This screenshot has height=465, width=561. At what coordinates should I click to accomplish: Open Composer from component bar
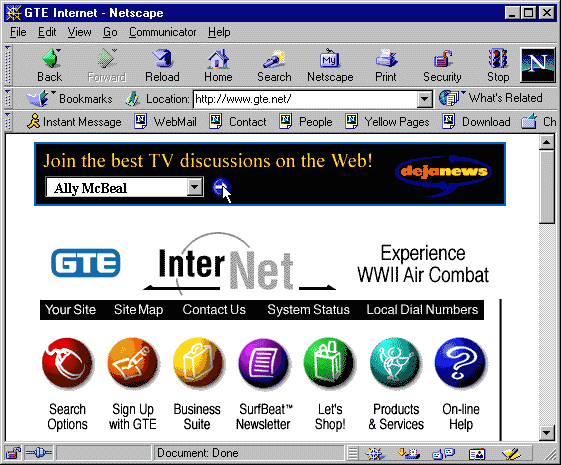click(x=511, y=454)
